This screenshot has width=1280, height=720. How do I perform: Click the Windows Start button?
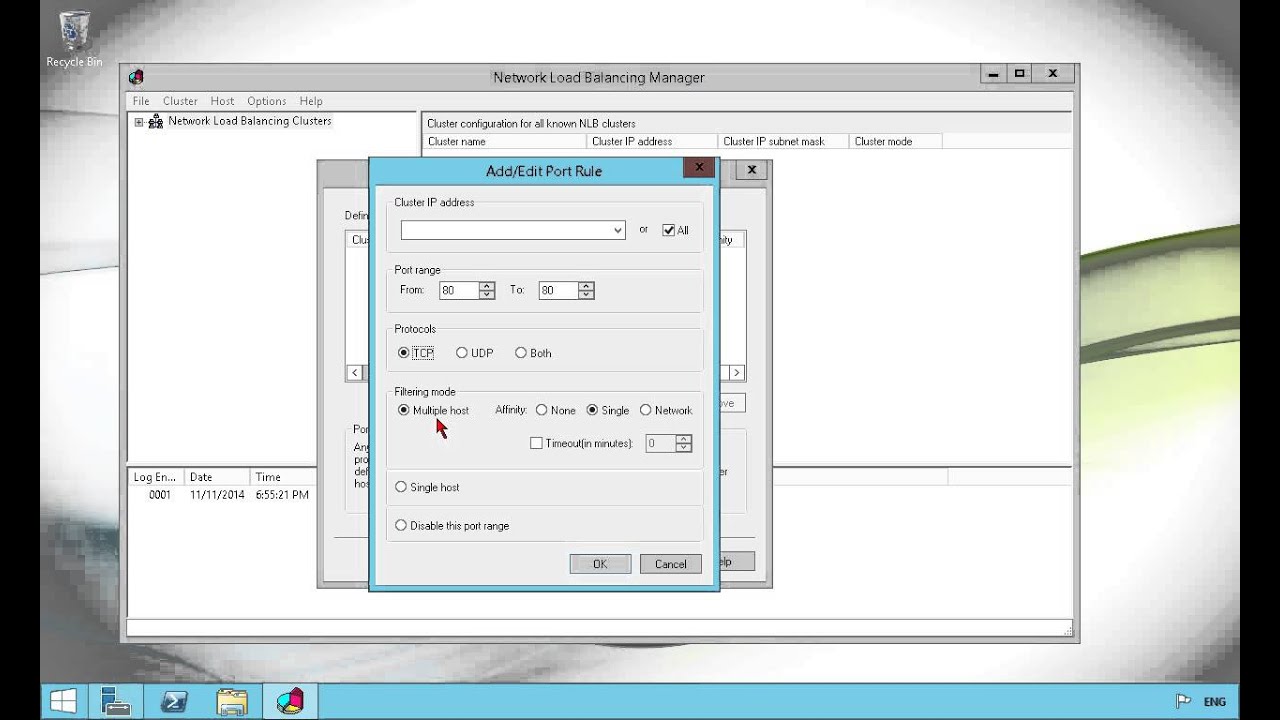[64, 701]
